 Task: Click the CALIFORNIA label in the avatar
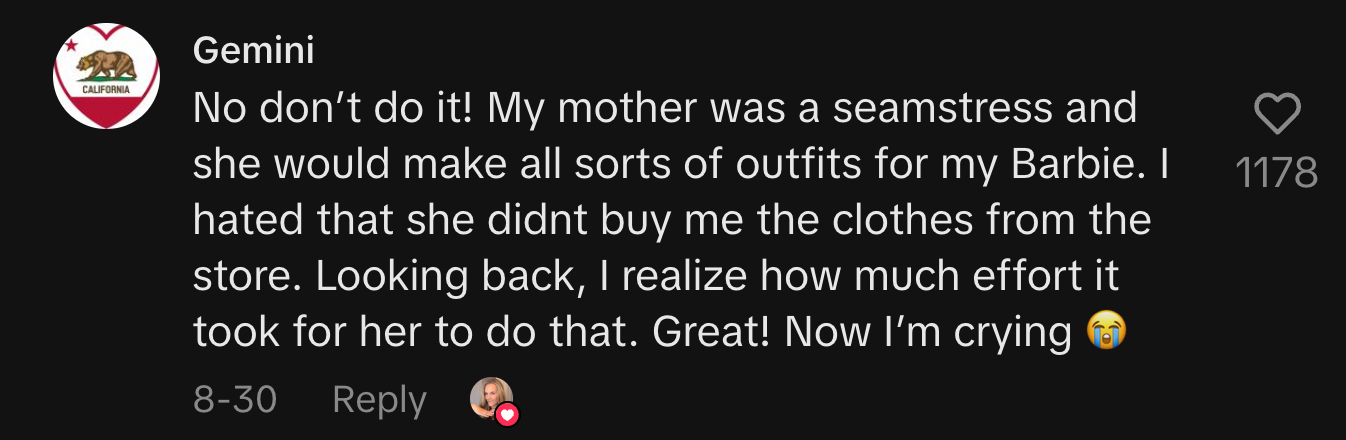pyautogui.click(x=106, y=90)
